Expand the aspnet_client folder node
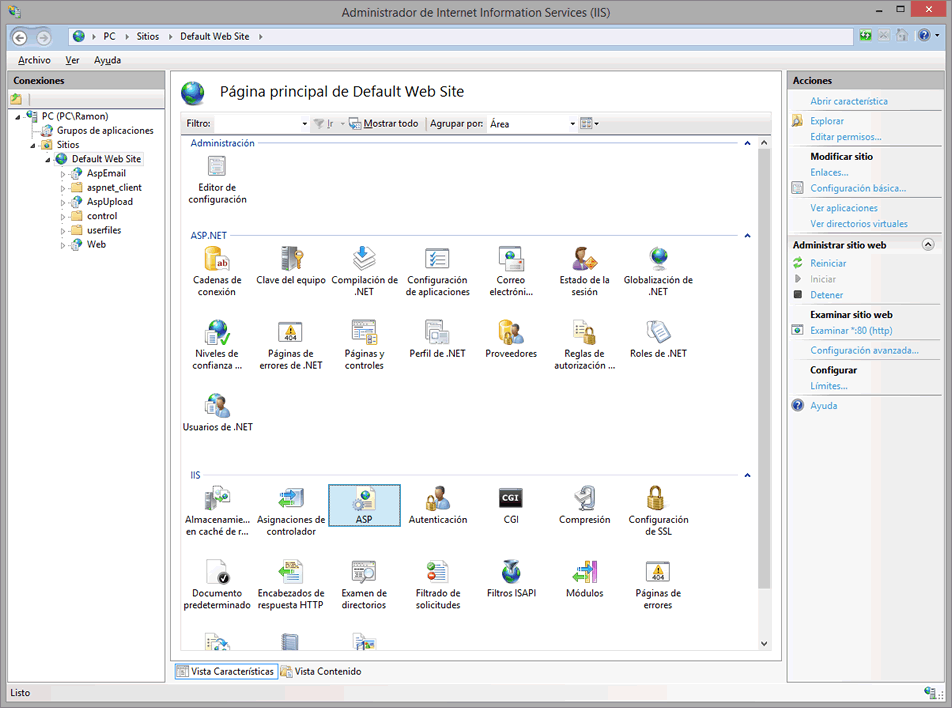The image size is (952, 708). [63, 188]
